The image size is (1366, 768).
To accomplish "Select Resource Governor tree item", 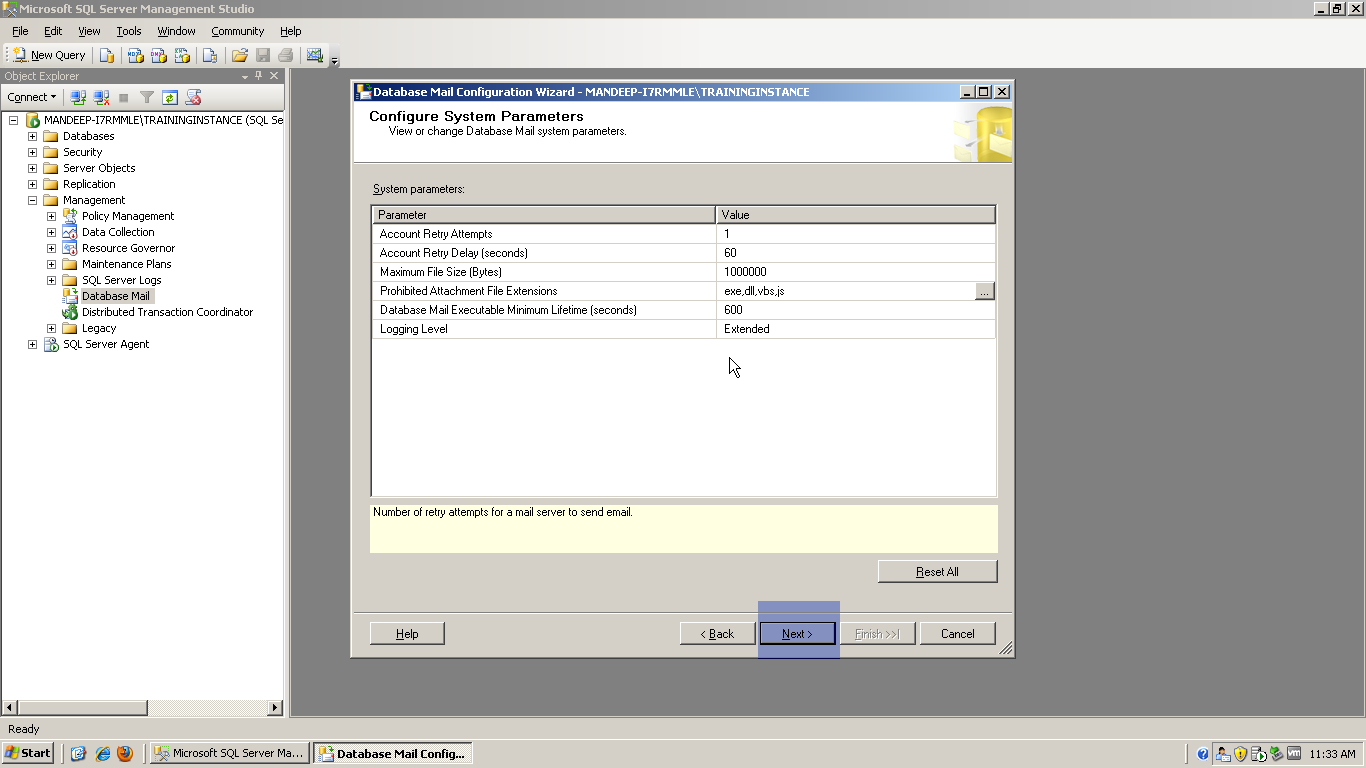I will [128, 248].
